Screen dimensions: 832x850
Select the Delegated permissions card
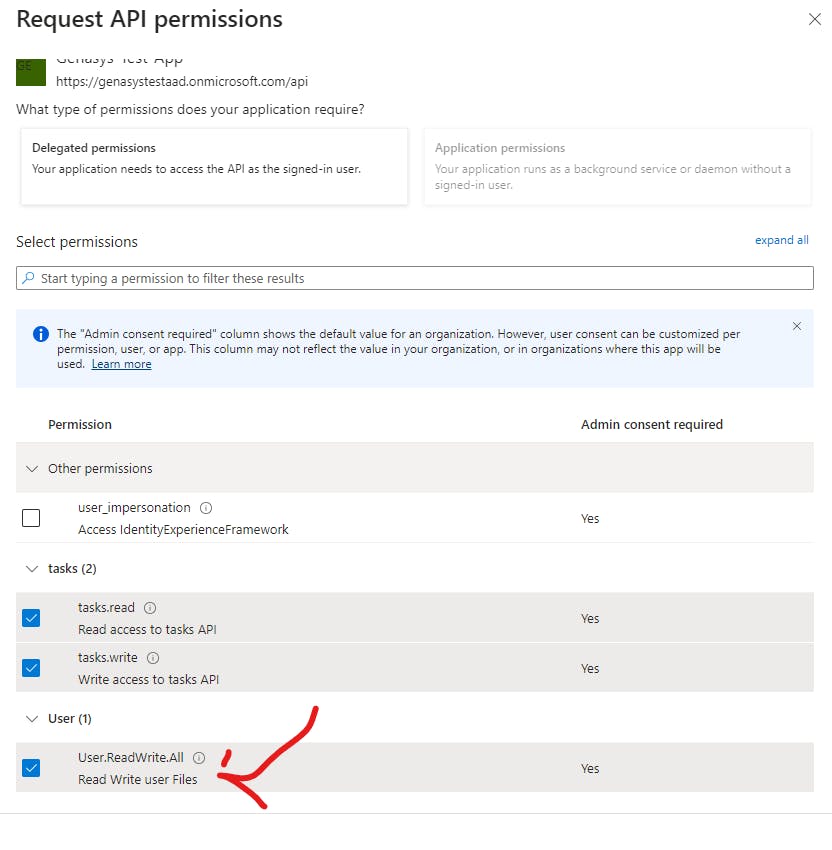tap(214, 166)
